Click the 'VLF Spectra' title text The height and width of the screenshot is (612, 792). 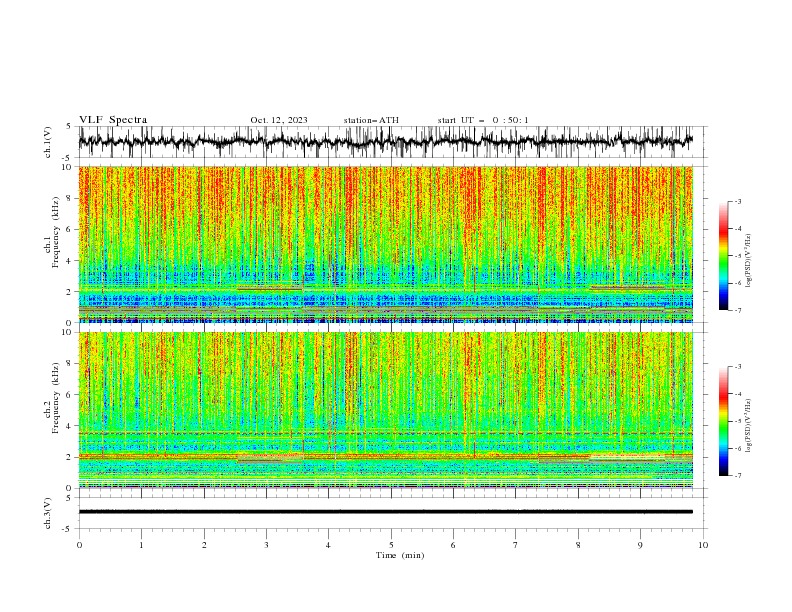pyautogui.click(x=113, y=120)
